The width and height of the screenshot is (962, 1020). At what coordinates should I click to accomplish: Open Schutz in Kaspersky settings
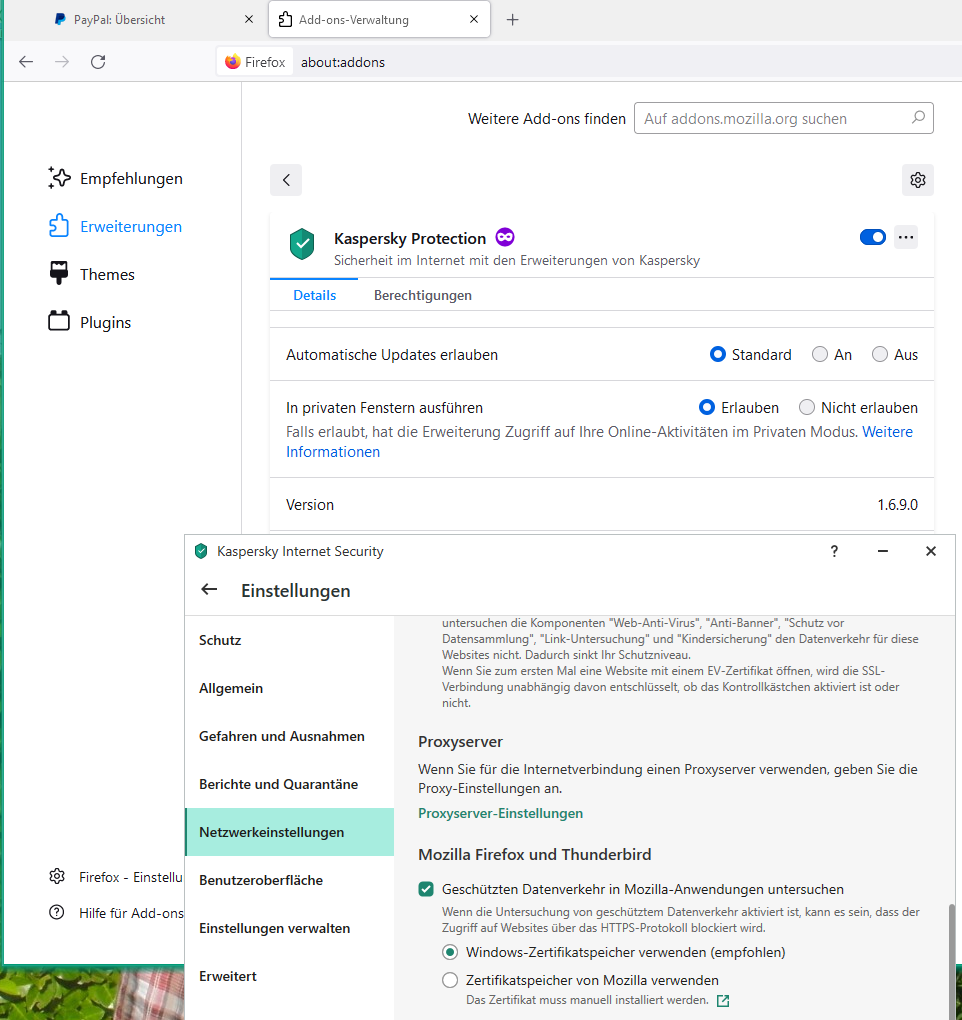coord(289,640)
